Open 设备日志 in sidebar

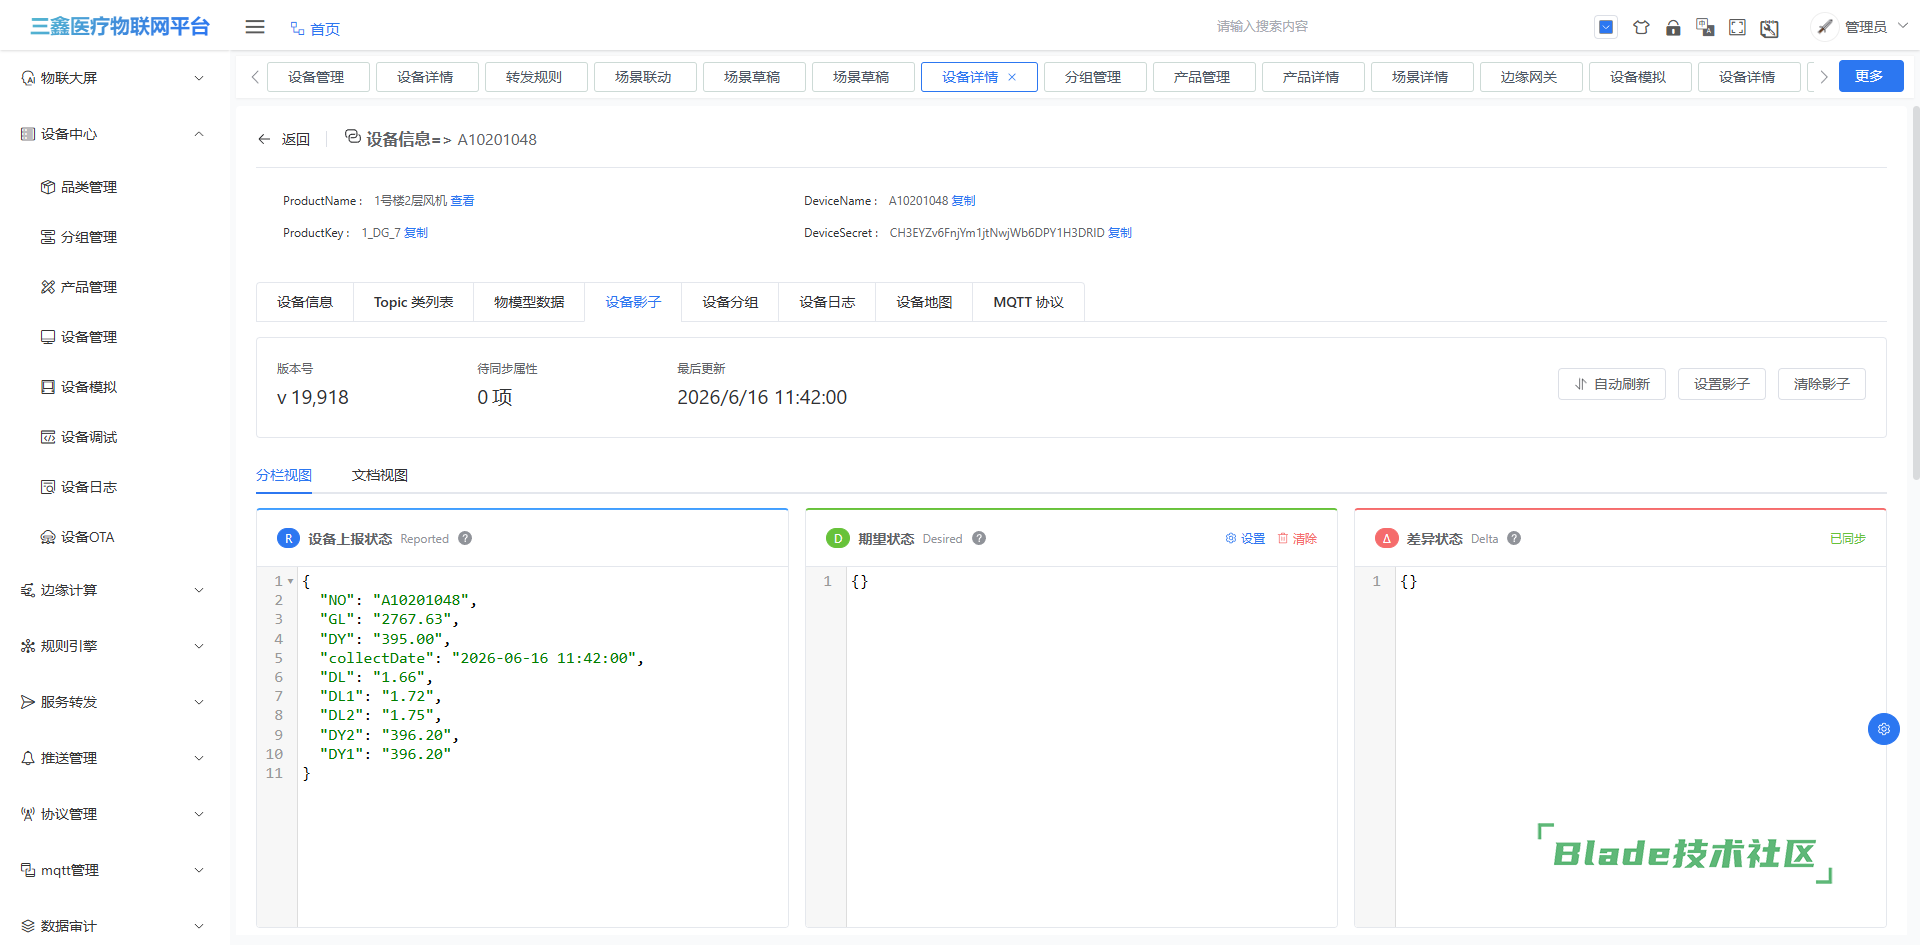click(x=88, y=487)
